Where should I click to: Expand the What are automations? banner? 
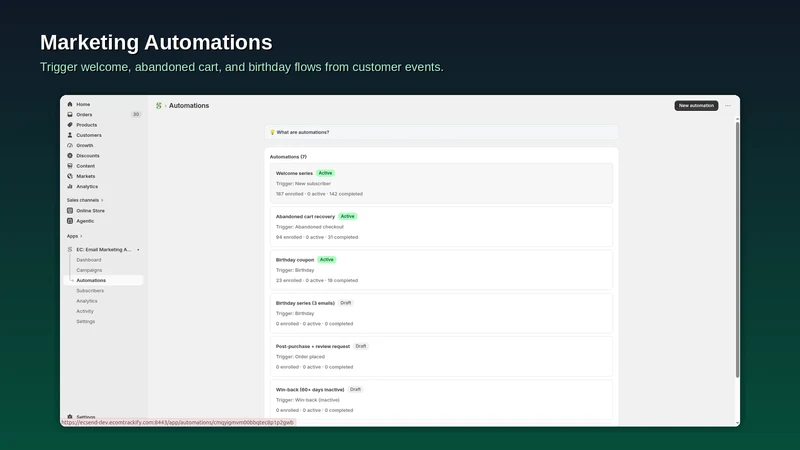coord(441,132)
